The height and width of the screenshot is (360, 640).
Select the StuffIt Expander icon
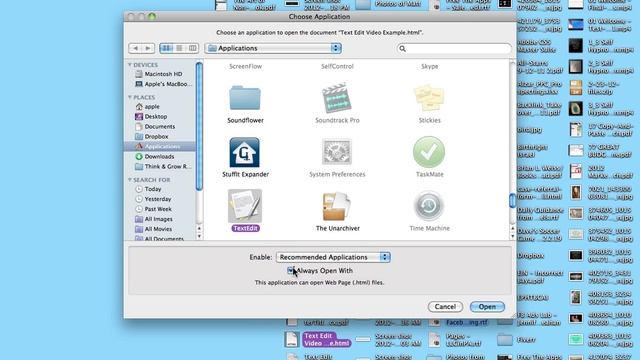click(244, 152)
